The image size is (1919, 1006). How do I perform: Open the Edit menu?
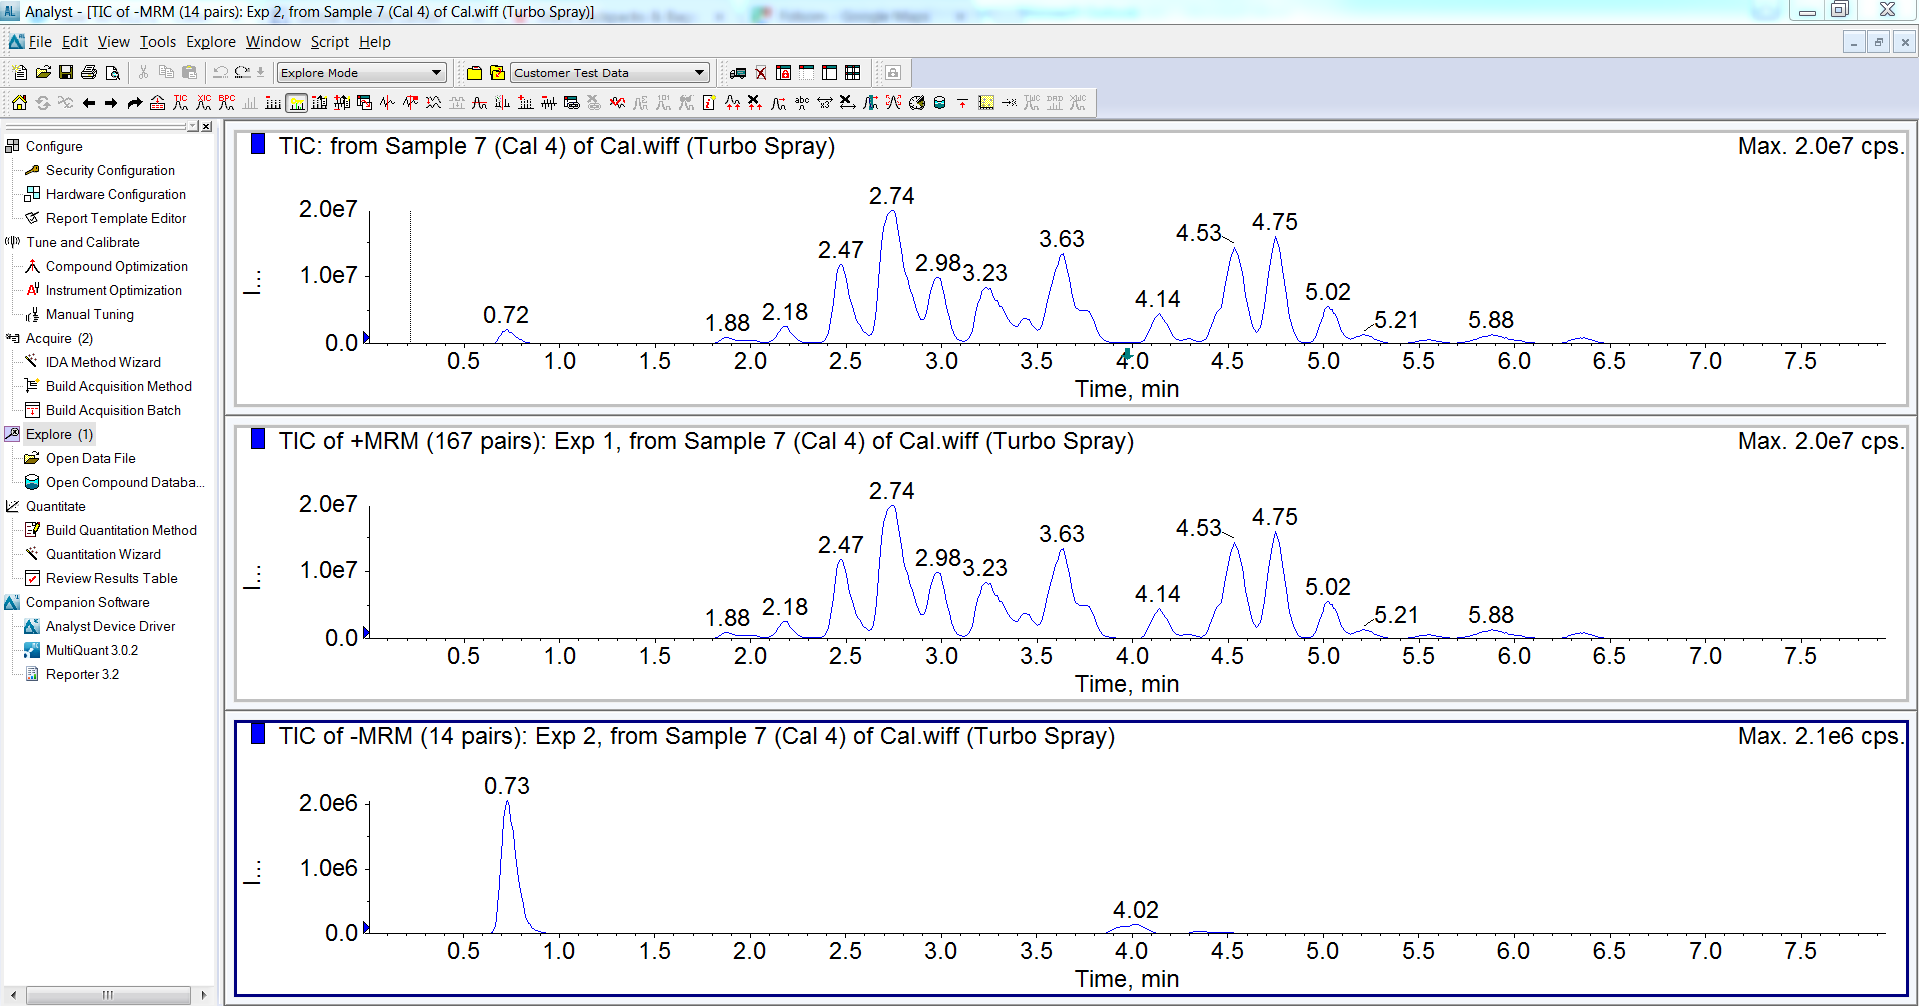point(75,42)
